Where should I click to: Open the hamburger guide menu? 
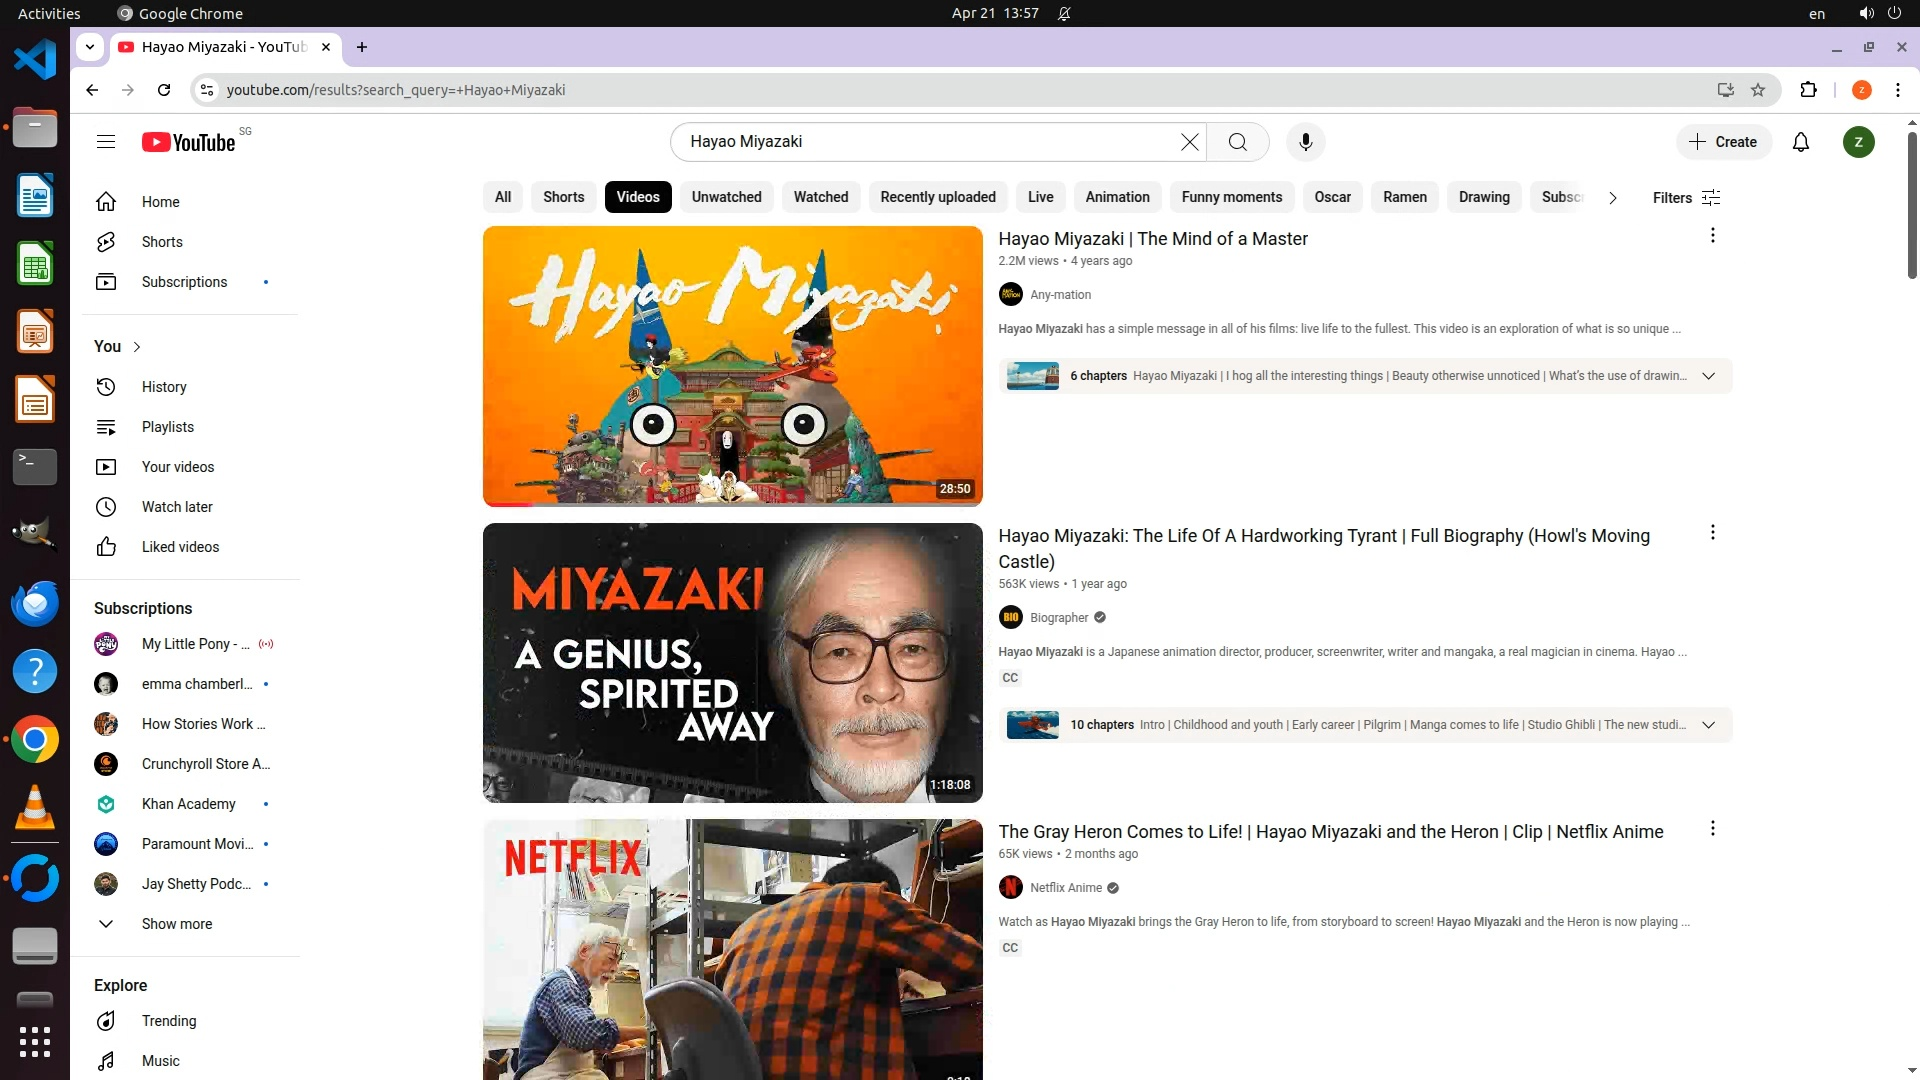point(106,142)
